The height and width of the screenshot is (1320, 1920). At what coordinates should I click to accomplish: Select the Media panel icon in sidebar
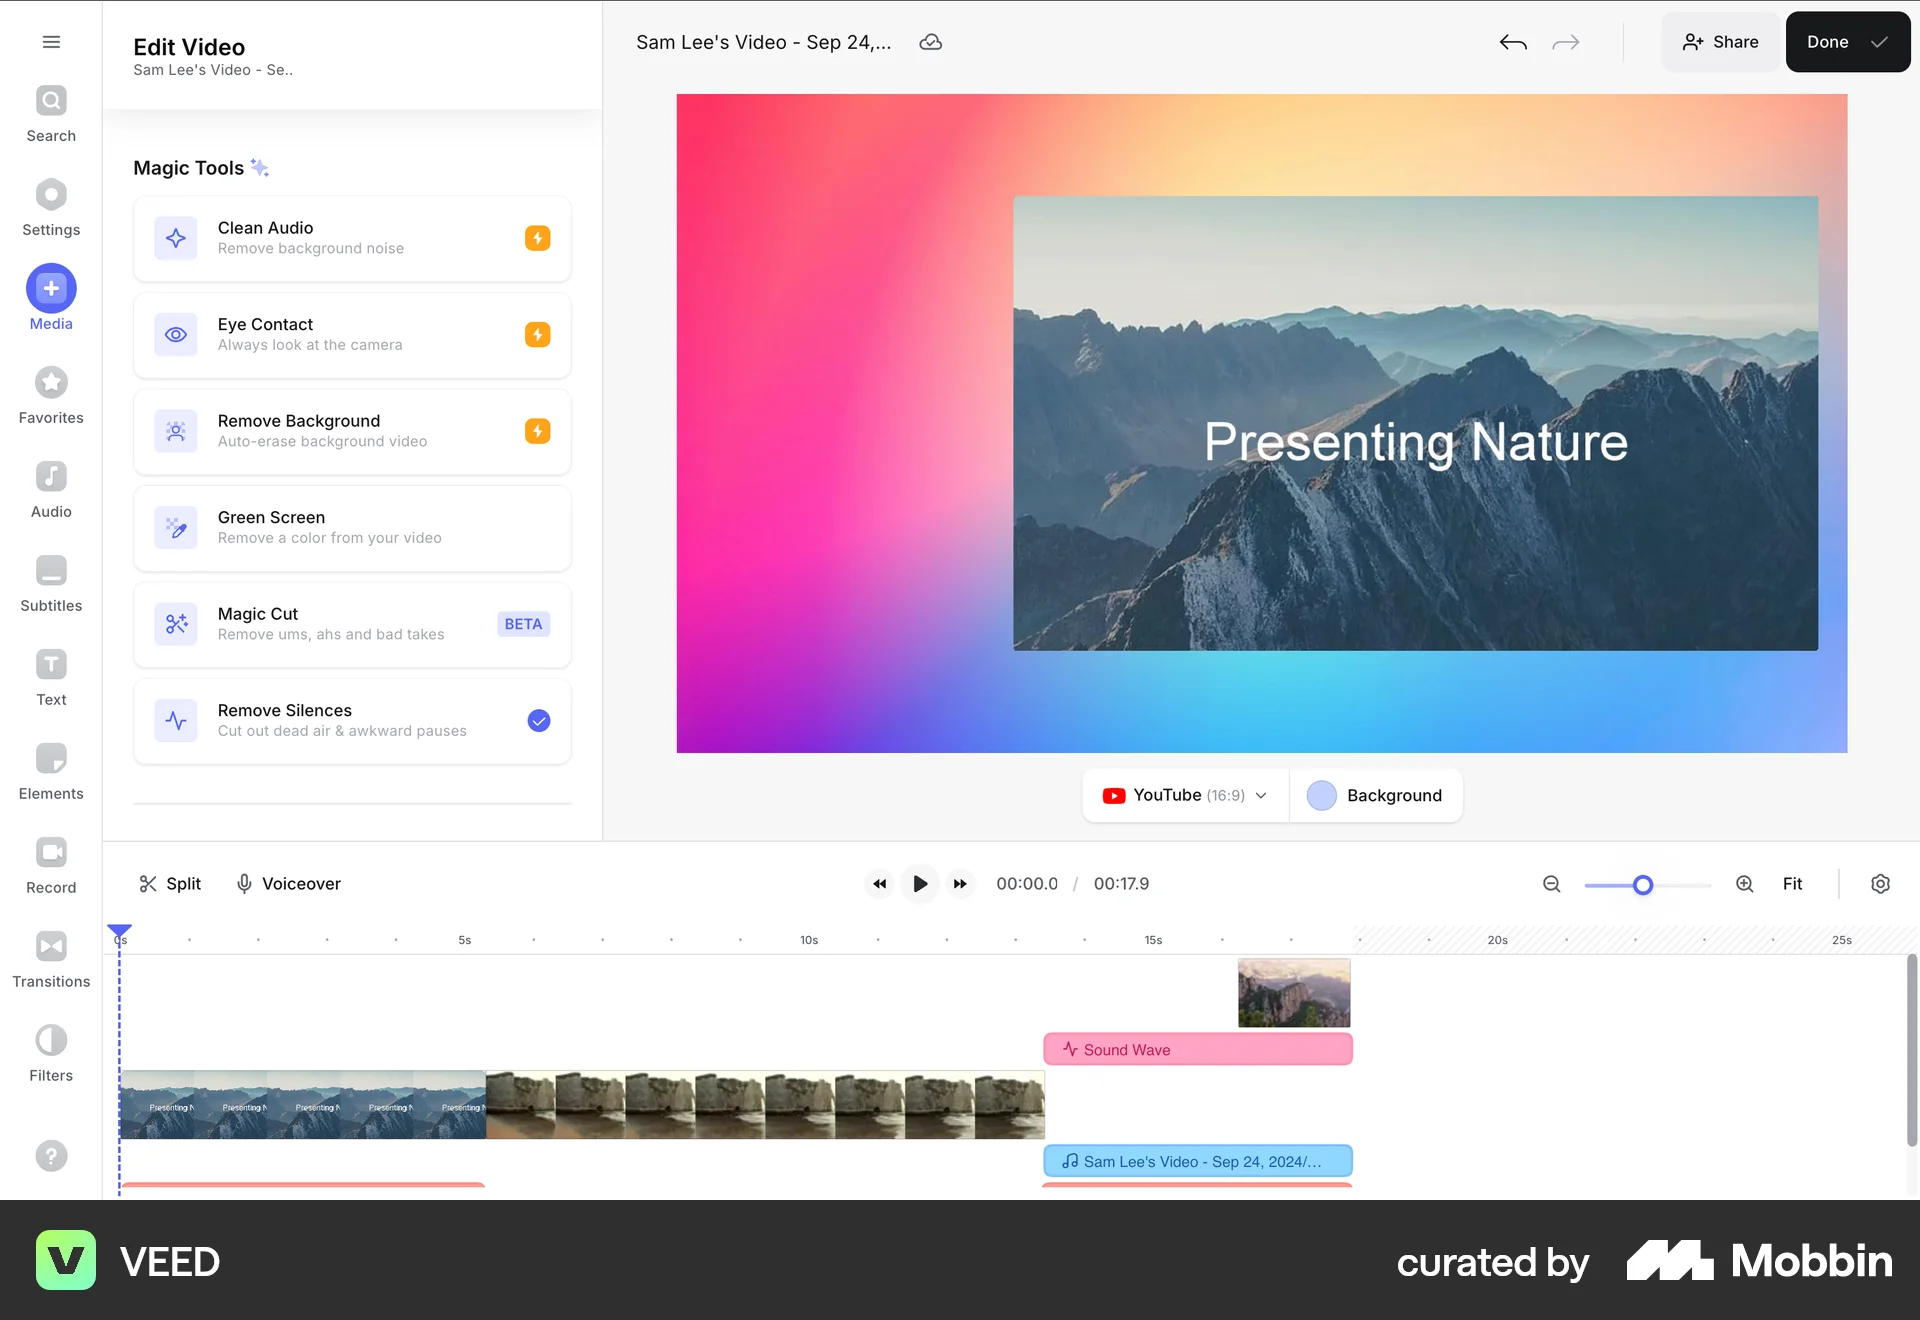click(50, 289)
